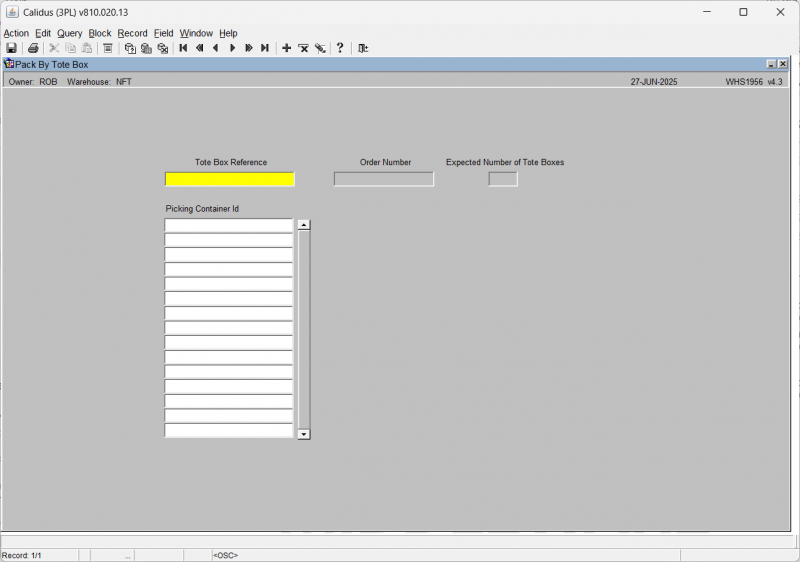Viewport: 800px width, 562px height.
Task: Click the Picking Container list scroll-up arrow
Action: pyautogui.click(x=304, y=225)
